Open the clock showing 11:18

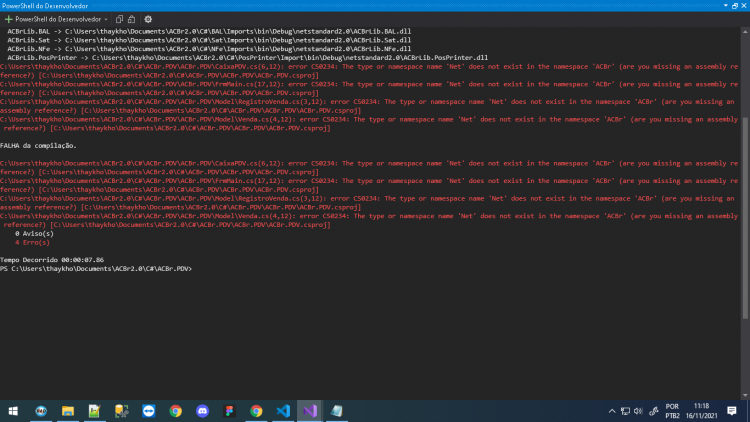pos(701,411)
